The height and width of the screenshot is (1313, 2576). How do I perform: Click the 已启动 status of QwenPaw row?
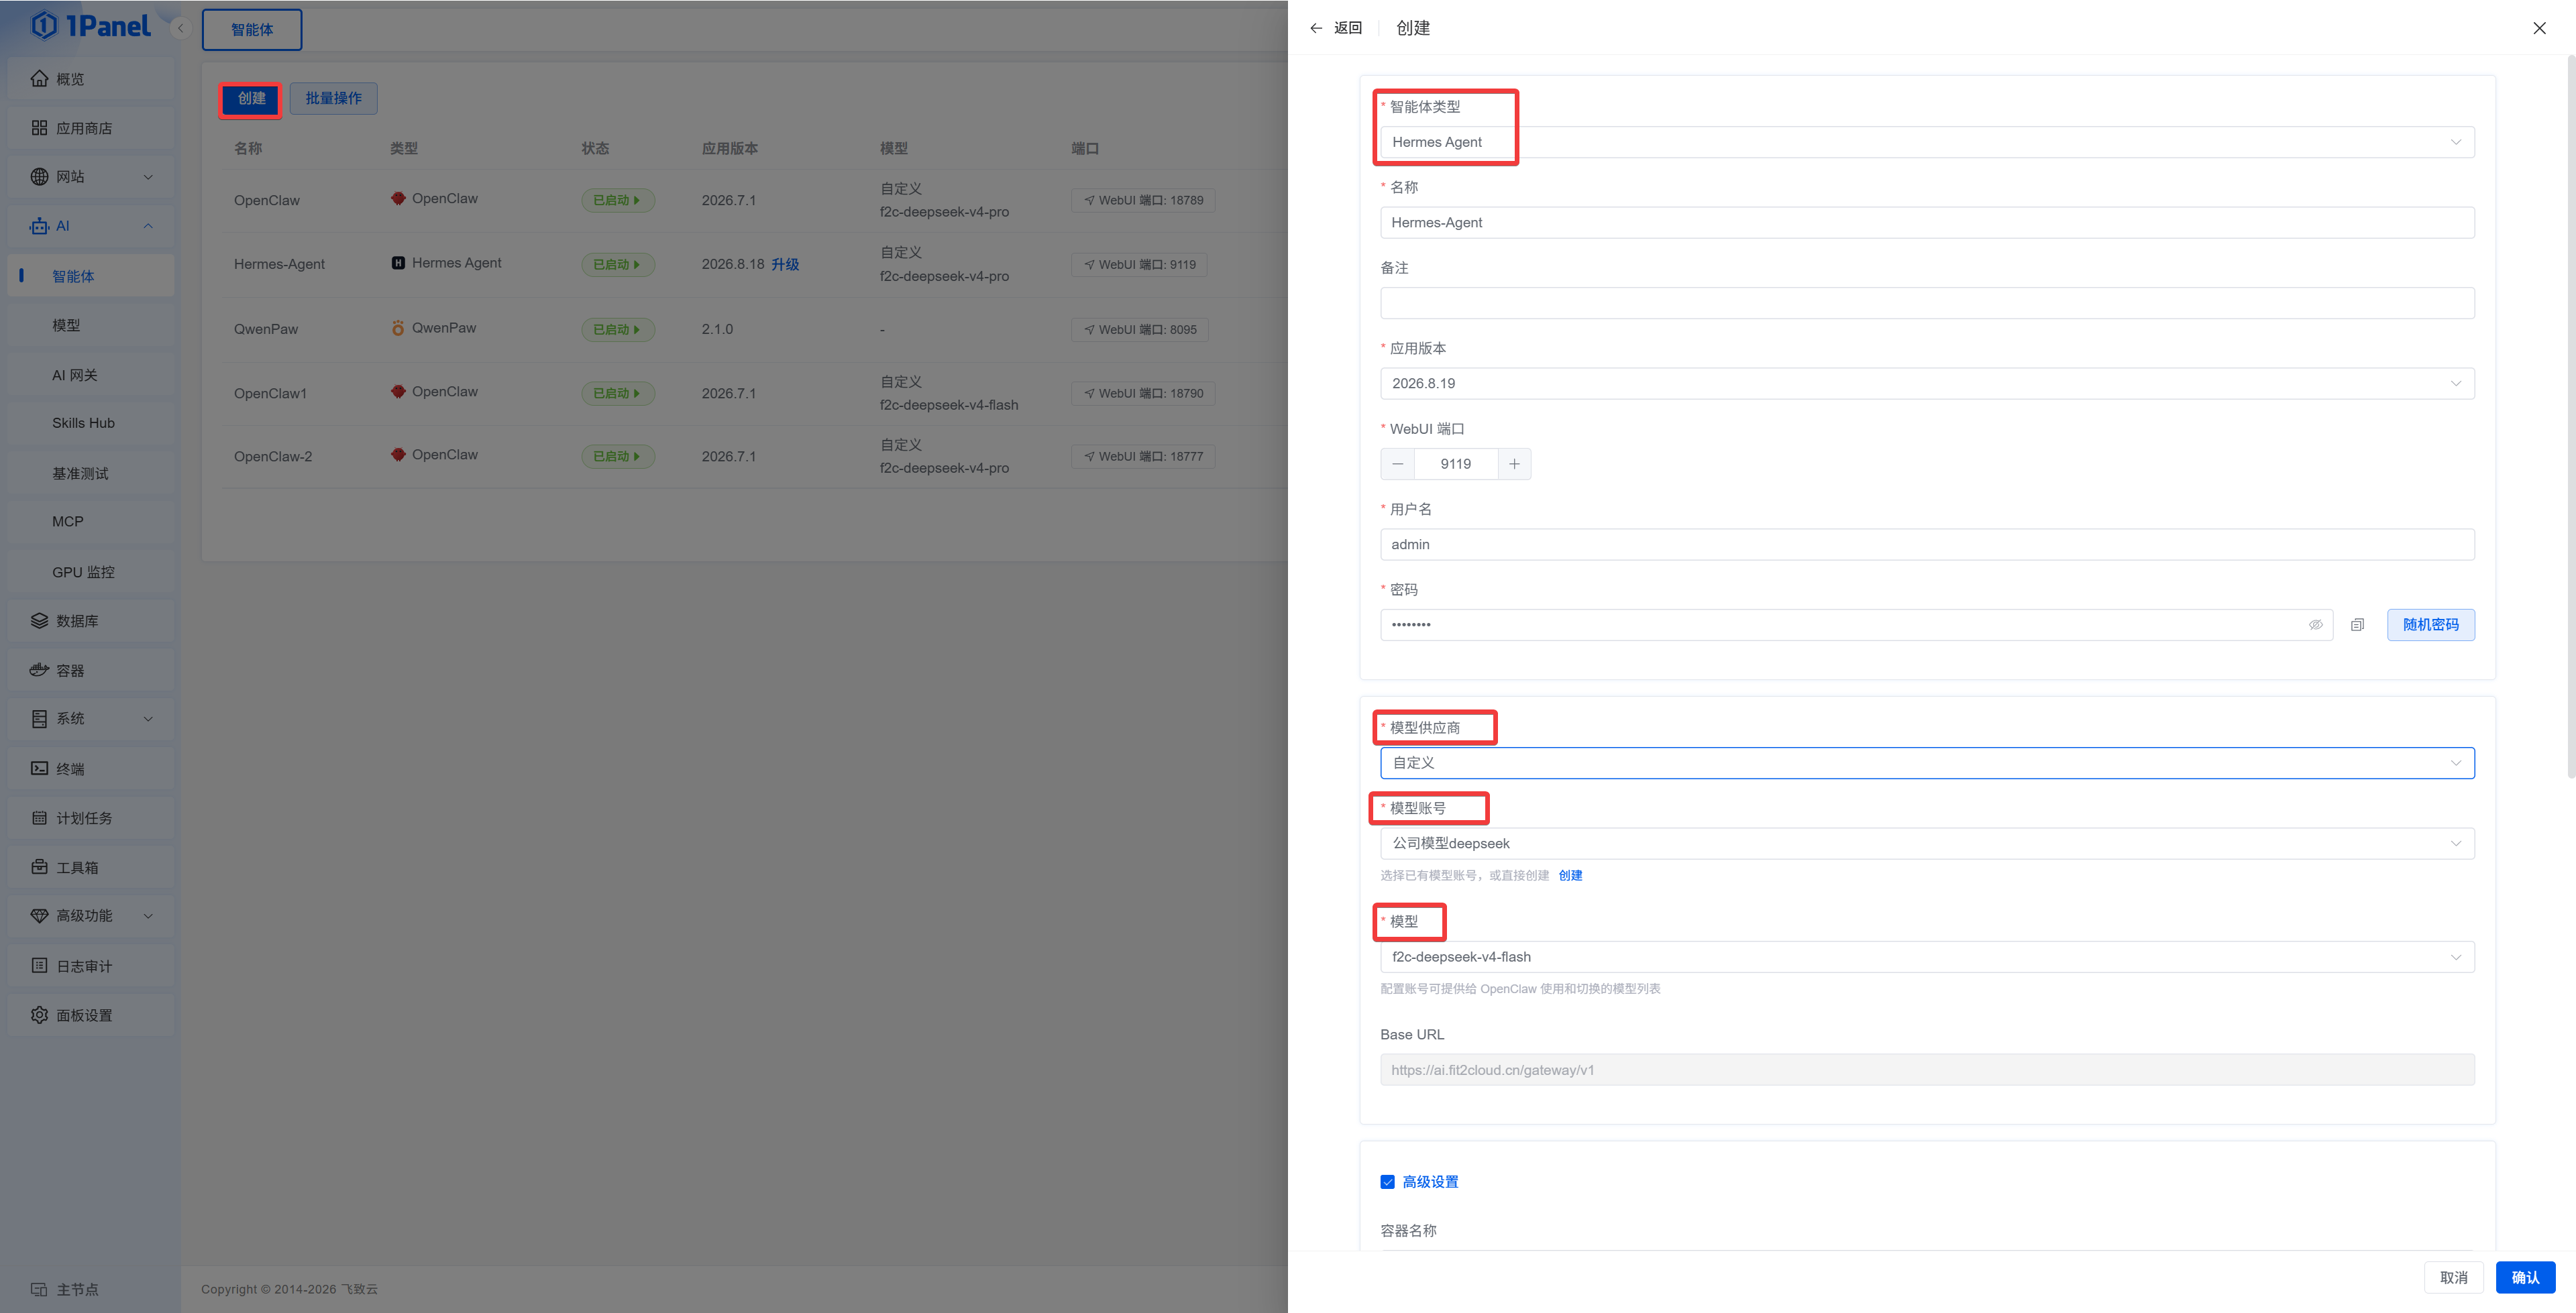(617, 329)
